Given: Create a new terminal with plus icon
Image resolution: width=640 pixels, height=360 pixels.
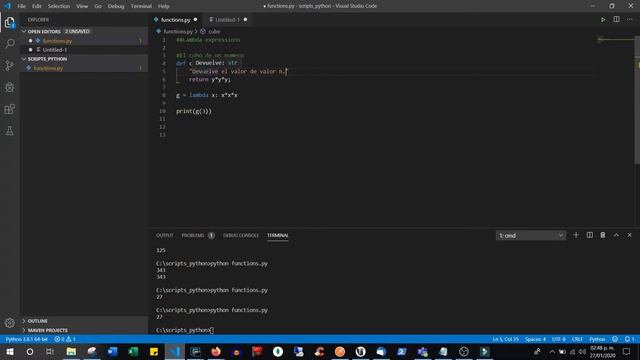Looking at the screenshot, I should coord(576,235).
